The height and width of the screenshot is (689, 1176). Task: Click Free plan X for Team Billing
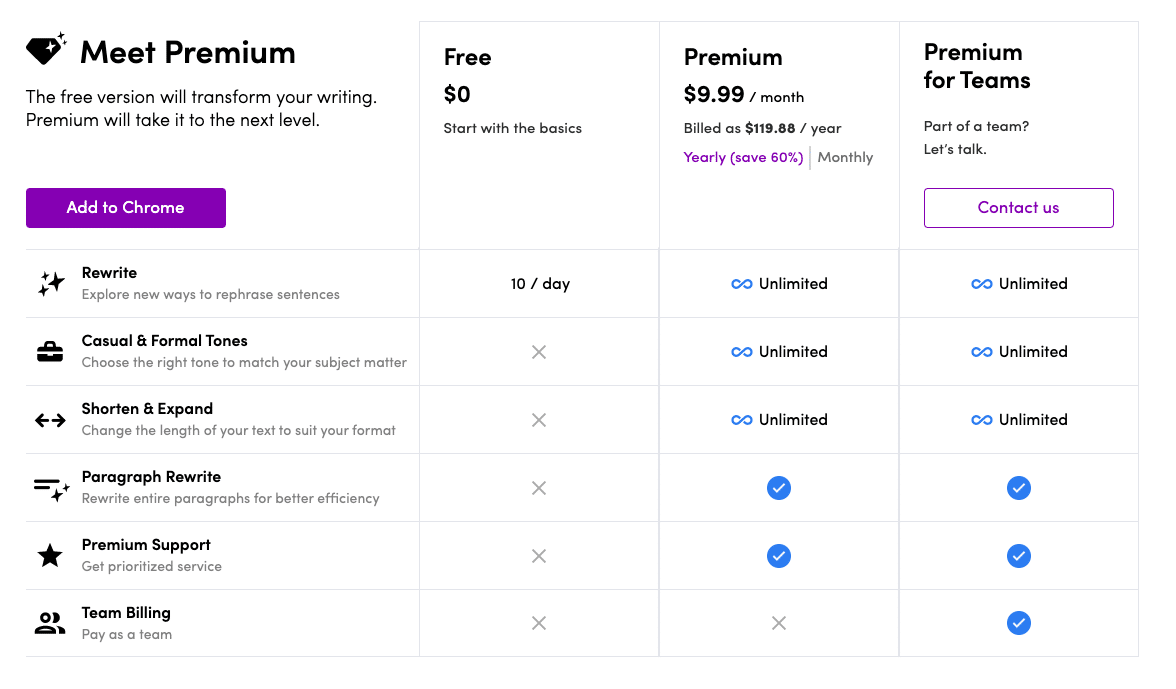[x=538, y=623]
